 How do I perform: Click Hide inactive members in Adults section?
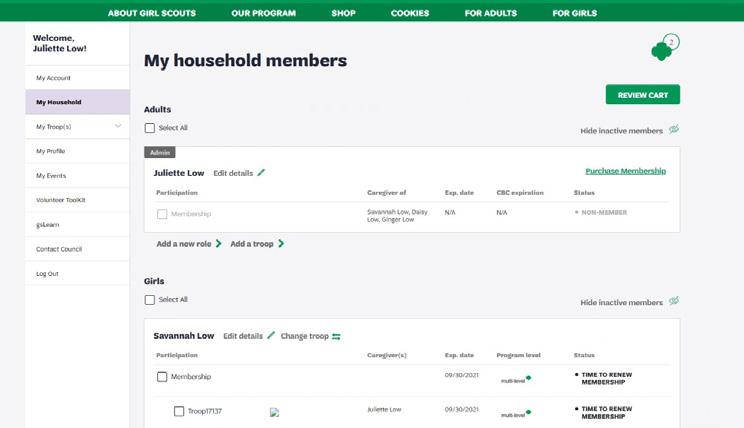point(622,130)
